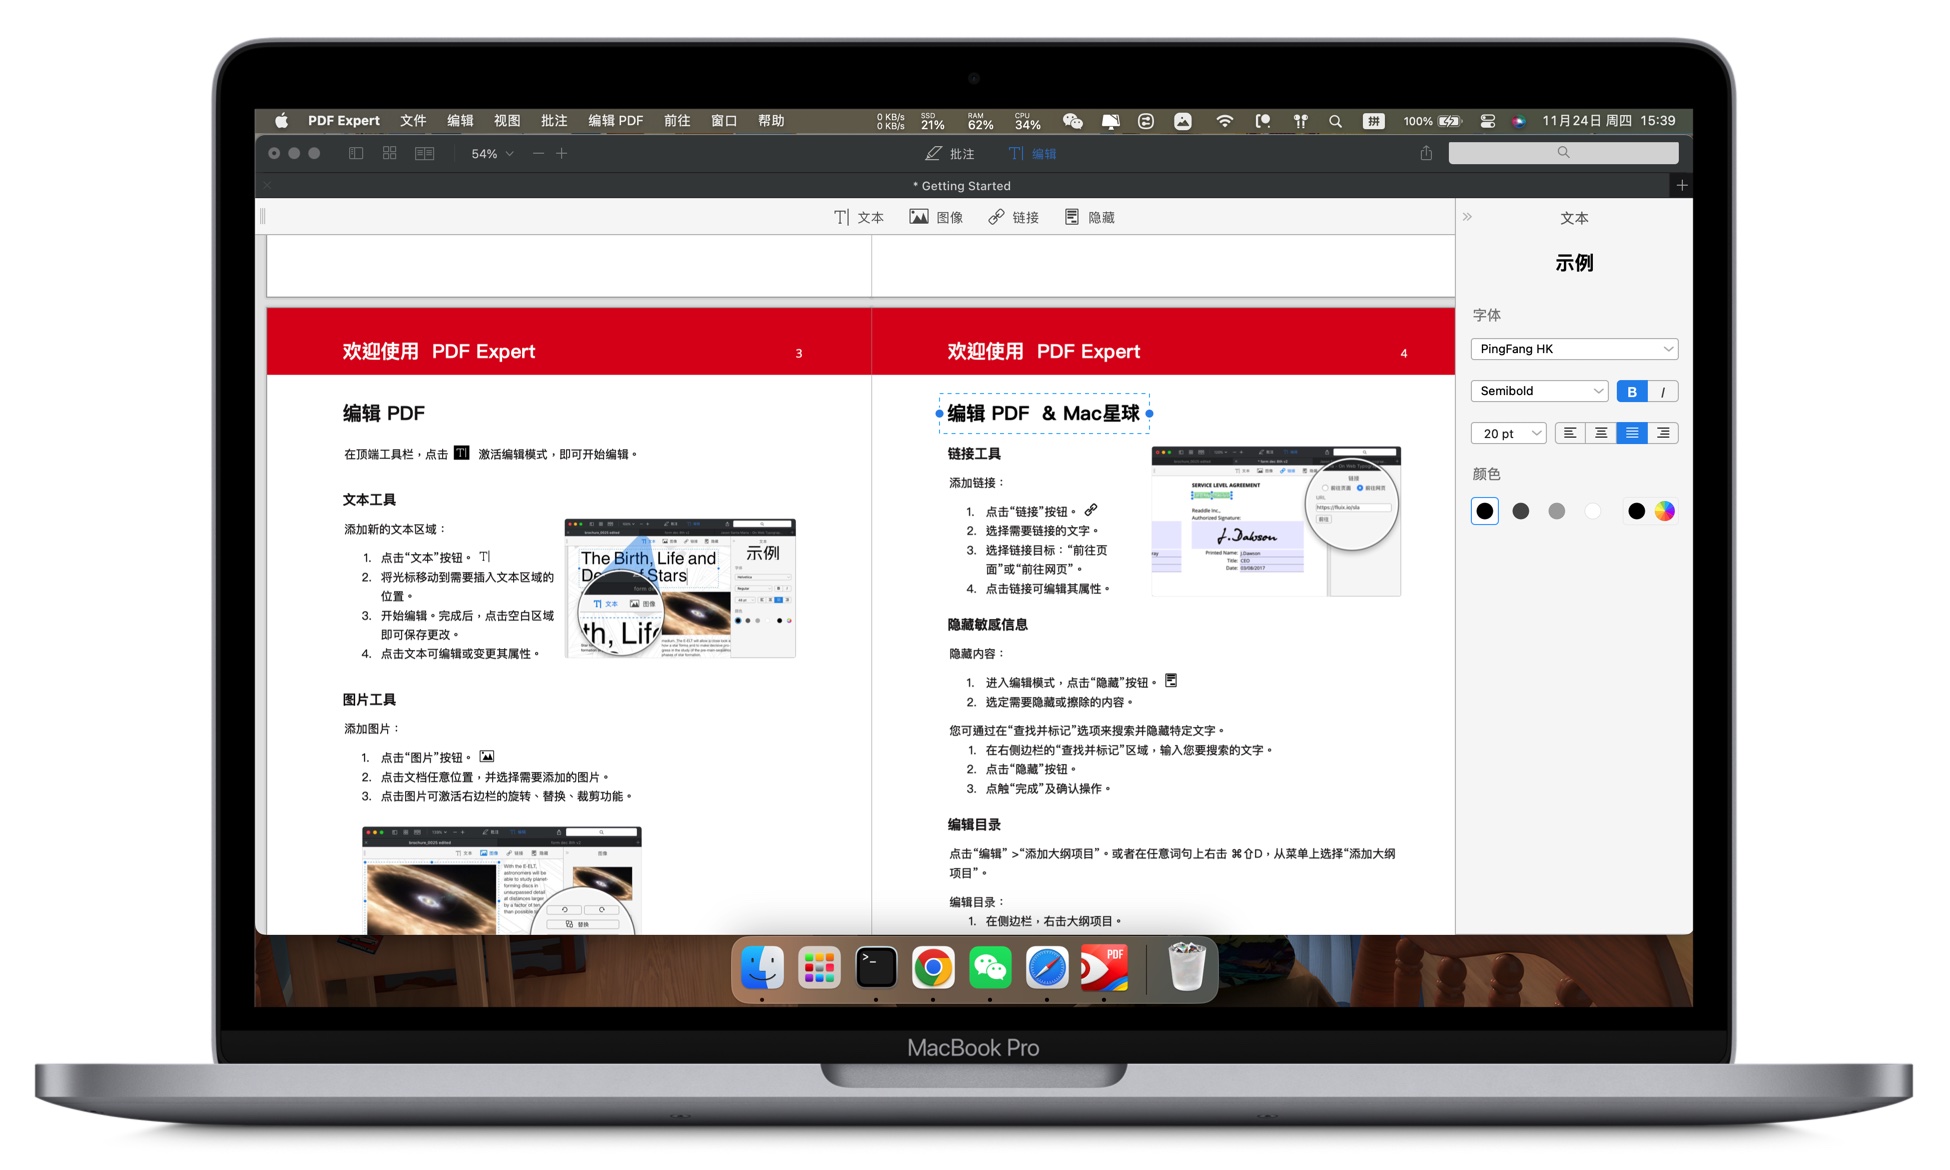Select the 图像 image tool

pos(936,217)
